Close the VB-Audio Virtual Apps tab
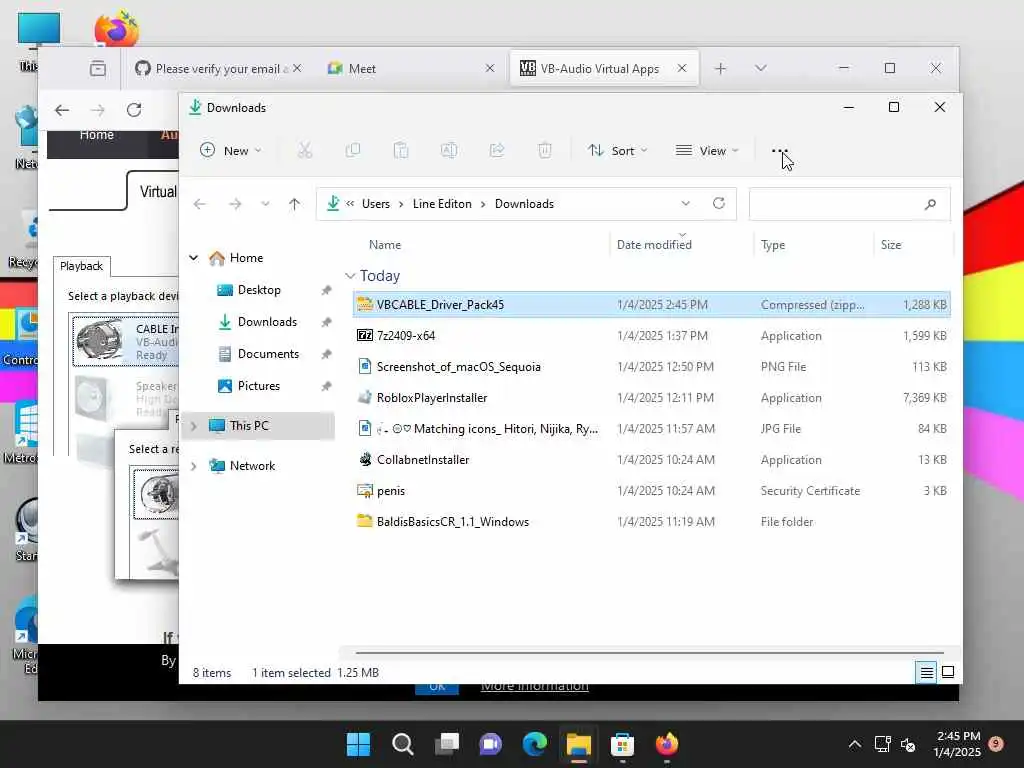Viewport: 1024px width, 768px height. coord(682,68)
